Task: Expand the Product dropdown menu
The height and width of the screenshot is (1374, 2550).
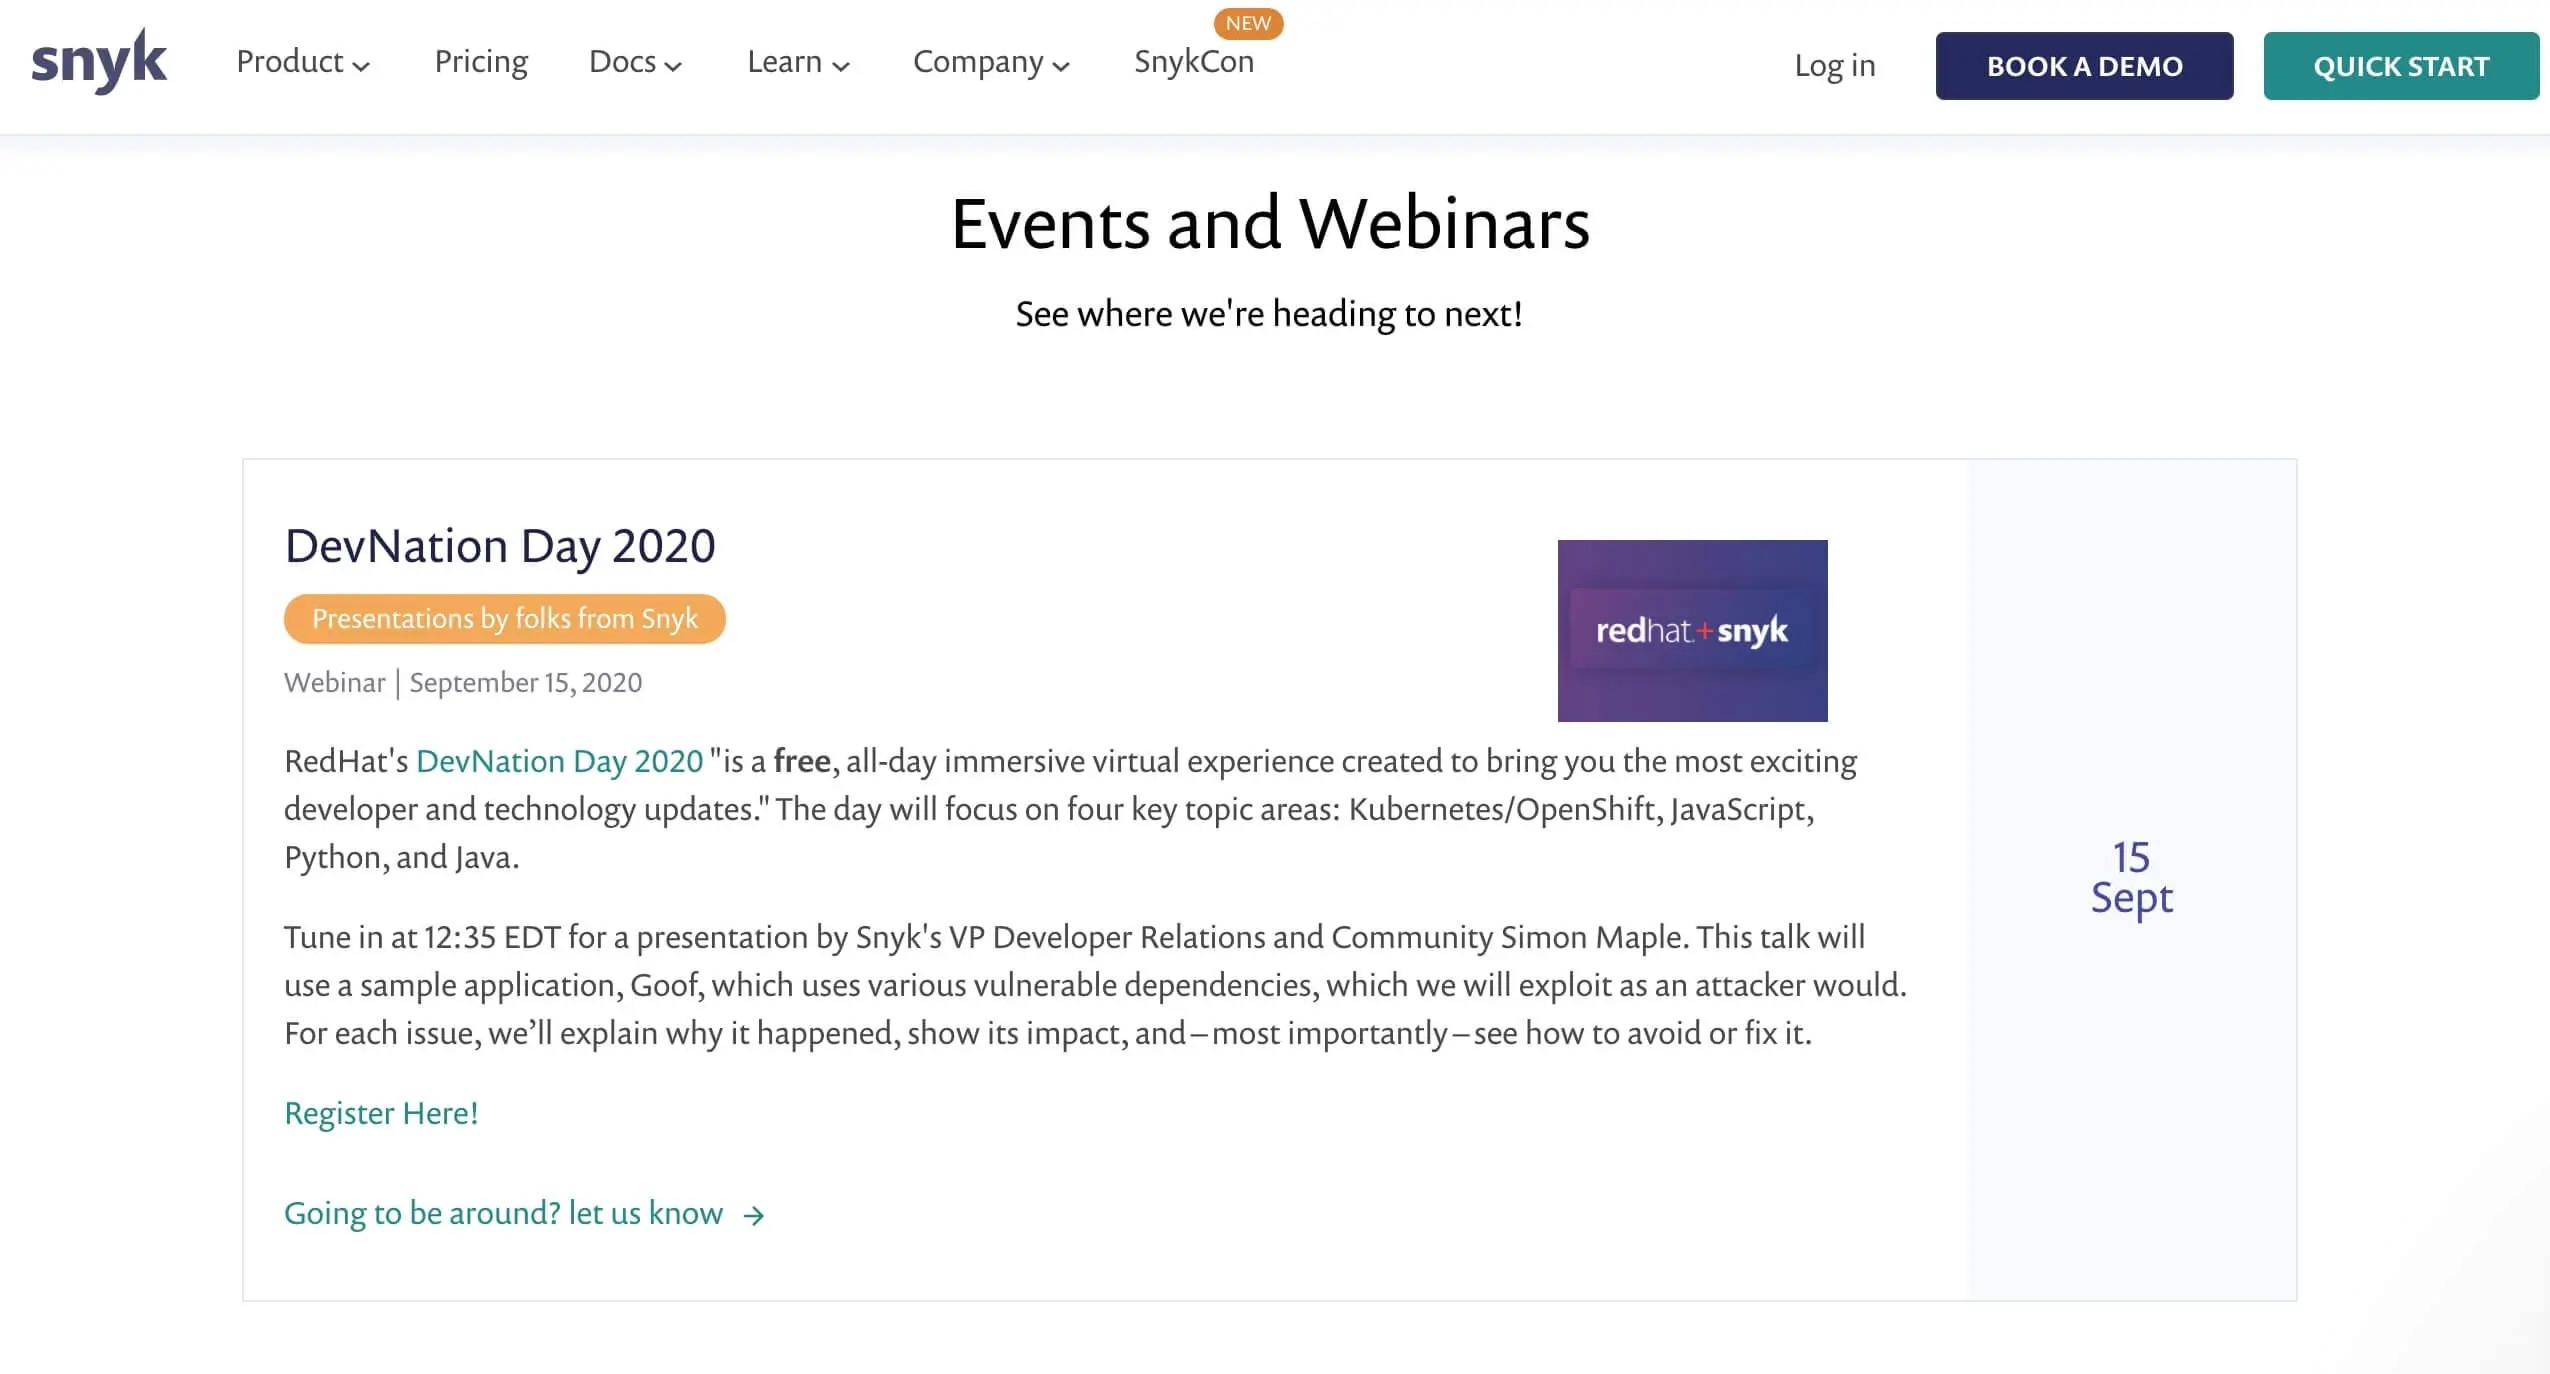Action: coord(303,62)
